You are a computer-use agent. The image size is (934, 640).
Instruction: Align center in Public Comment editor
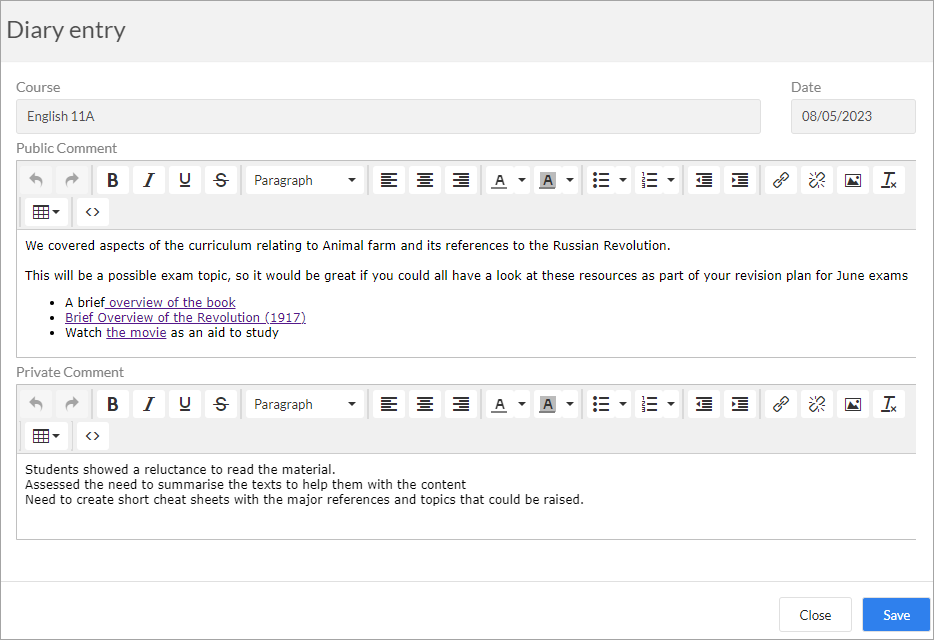pyautogui.click(x=425, y=180)
